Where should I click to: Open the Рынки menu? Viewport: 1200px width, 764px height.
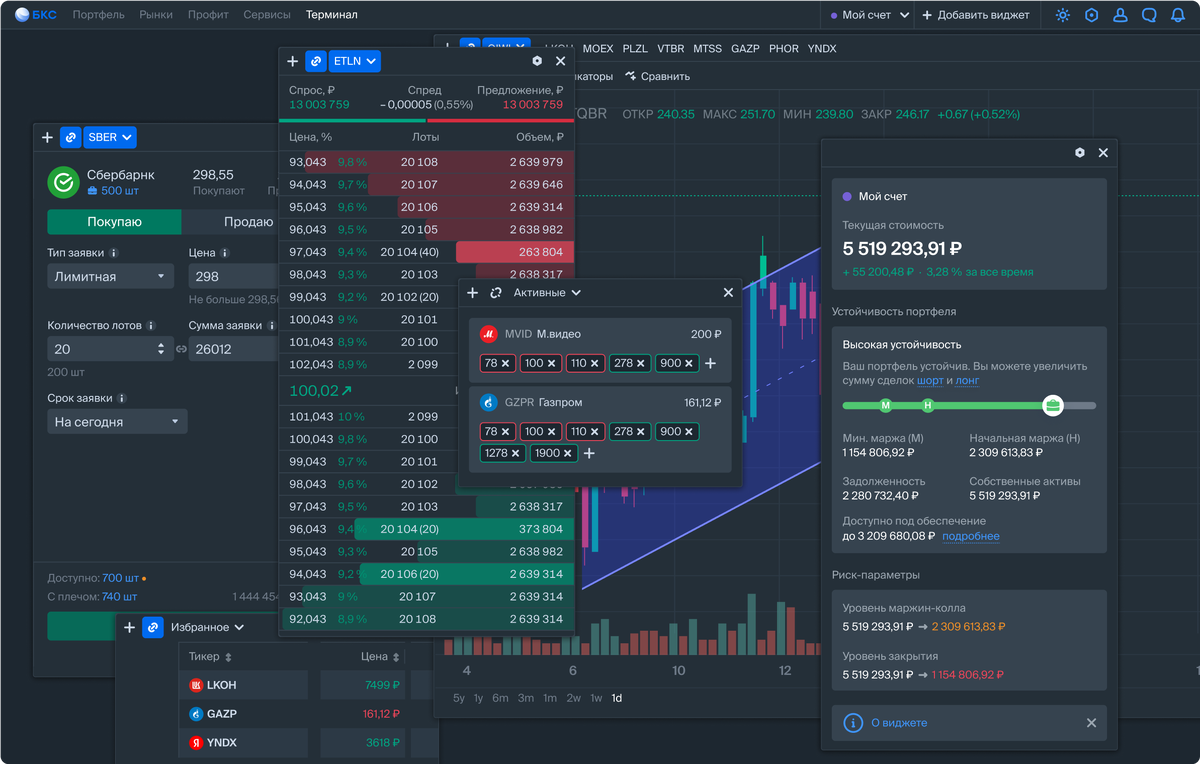(x=156, y=15)
